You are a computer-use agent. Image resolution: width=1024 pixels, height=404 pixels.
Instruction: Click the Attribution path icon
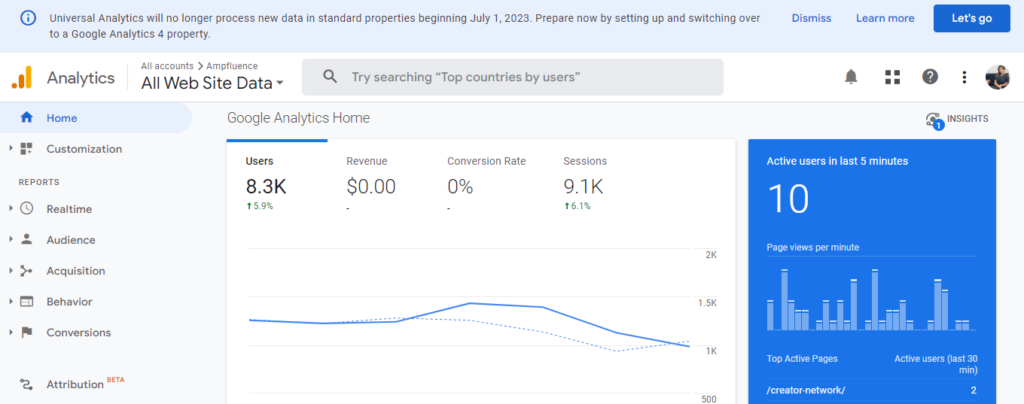tap(26, 384)
